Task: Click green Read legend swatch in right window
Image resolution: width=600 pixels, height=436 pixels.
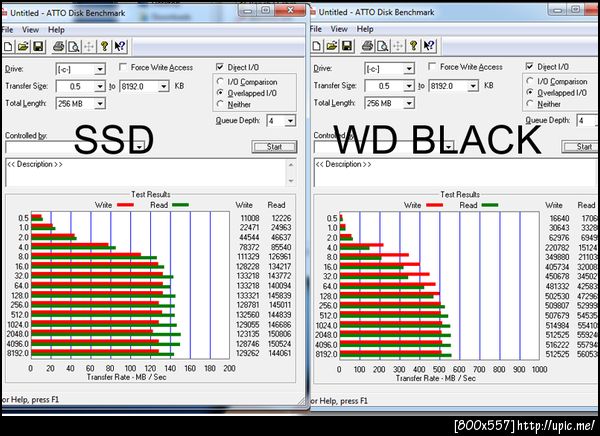Action: pos(490,205)
